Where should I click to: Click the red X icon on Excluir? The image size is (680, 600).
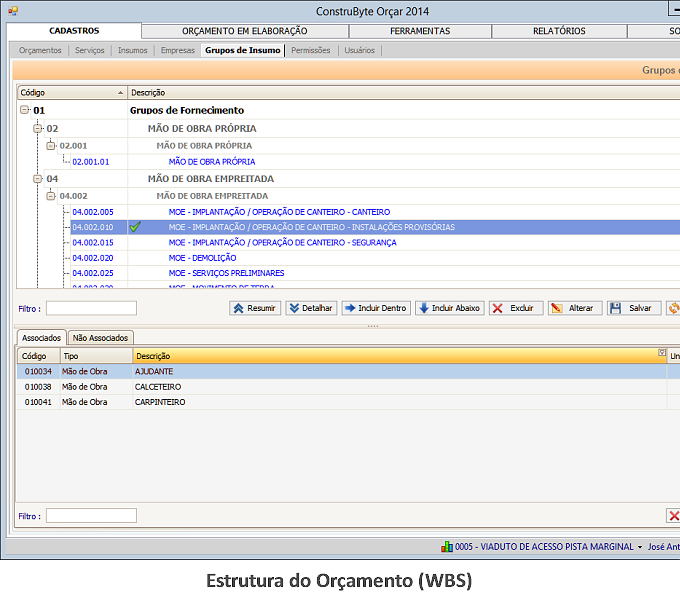pyautogui.click(x=498, y=308)
